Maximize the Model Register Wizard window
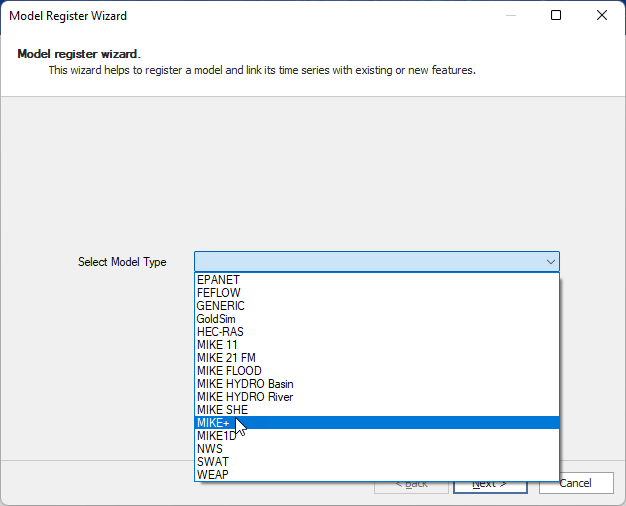The width and height of the screenshot is (626, 506). coord(556,15)
